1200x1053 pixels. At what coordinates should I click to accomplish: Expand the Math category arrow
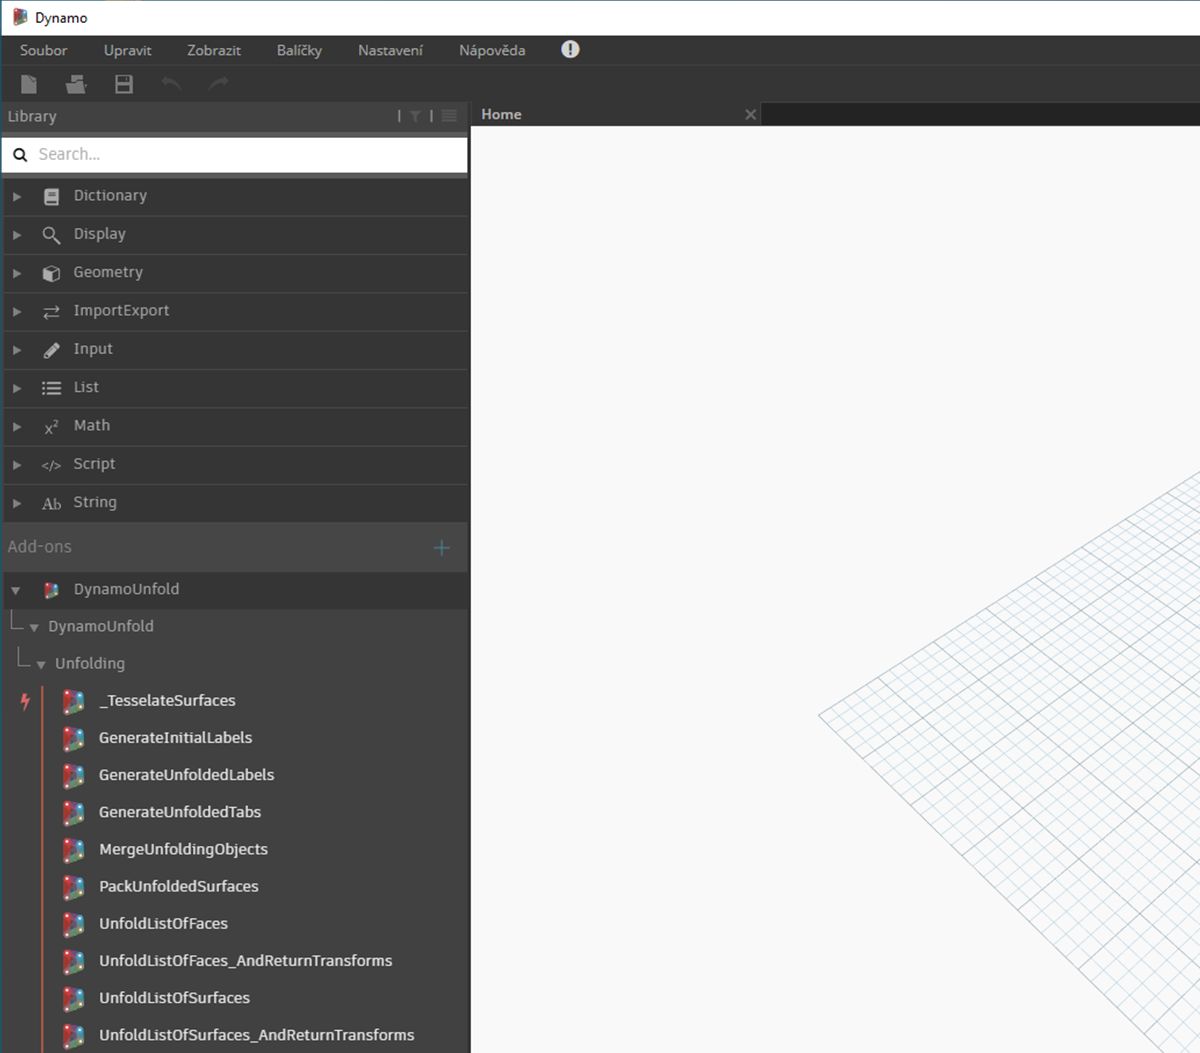[17, 427]
